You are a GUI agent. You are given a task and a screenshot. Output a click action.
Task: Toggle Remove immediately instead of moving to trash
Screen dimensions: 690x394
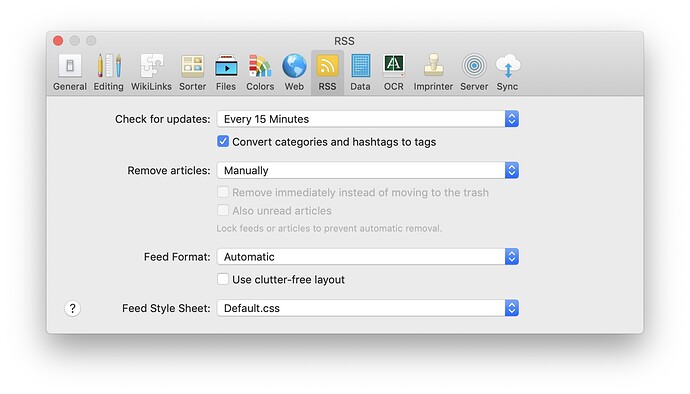pyautogui.click(x=223, y=192)
